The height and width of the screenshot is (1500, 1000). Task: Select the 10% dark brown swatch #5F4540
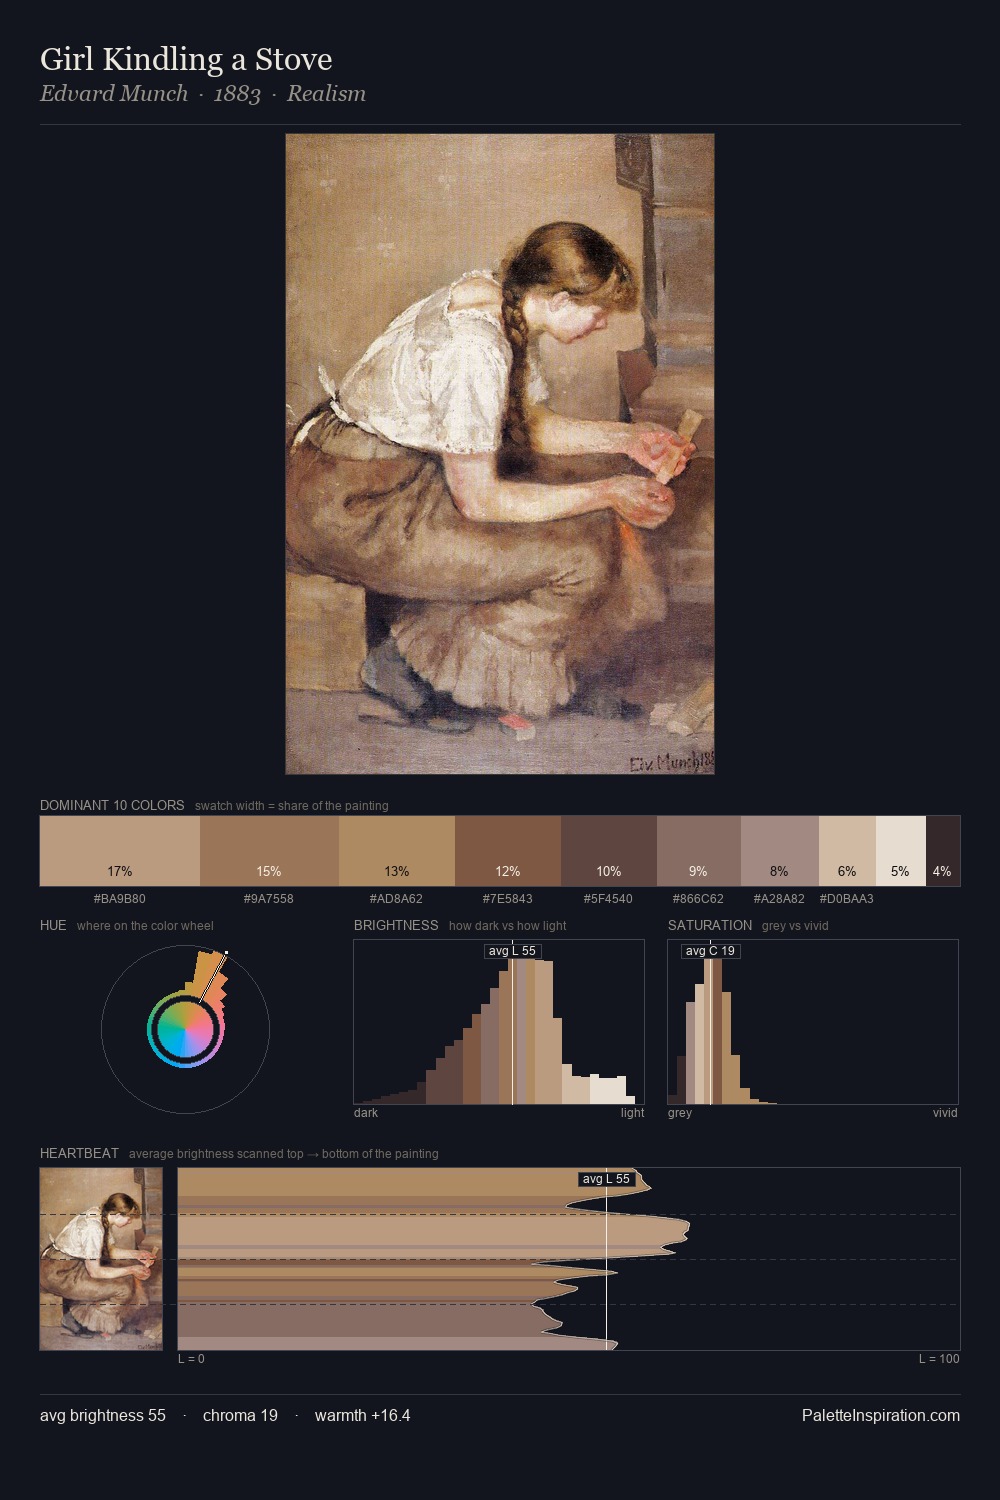[609, 851]
